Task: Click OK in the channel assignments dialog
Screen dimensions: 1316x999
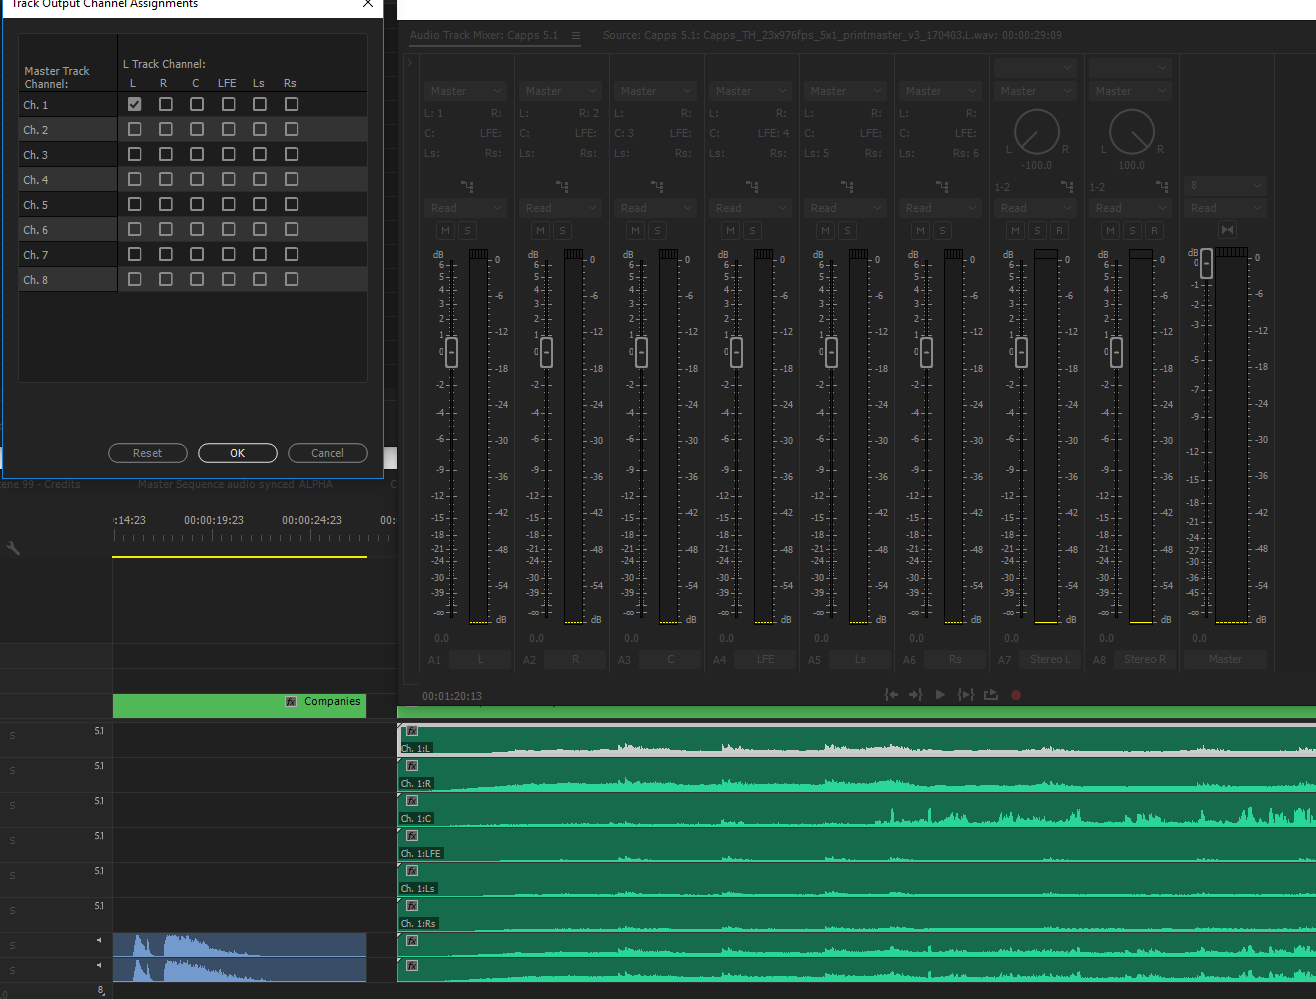Action: point(237,453)
